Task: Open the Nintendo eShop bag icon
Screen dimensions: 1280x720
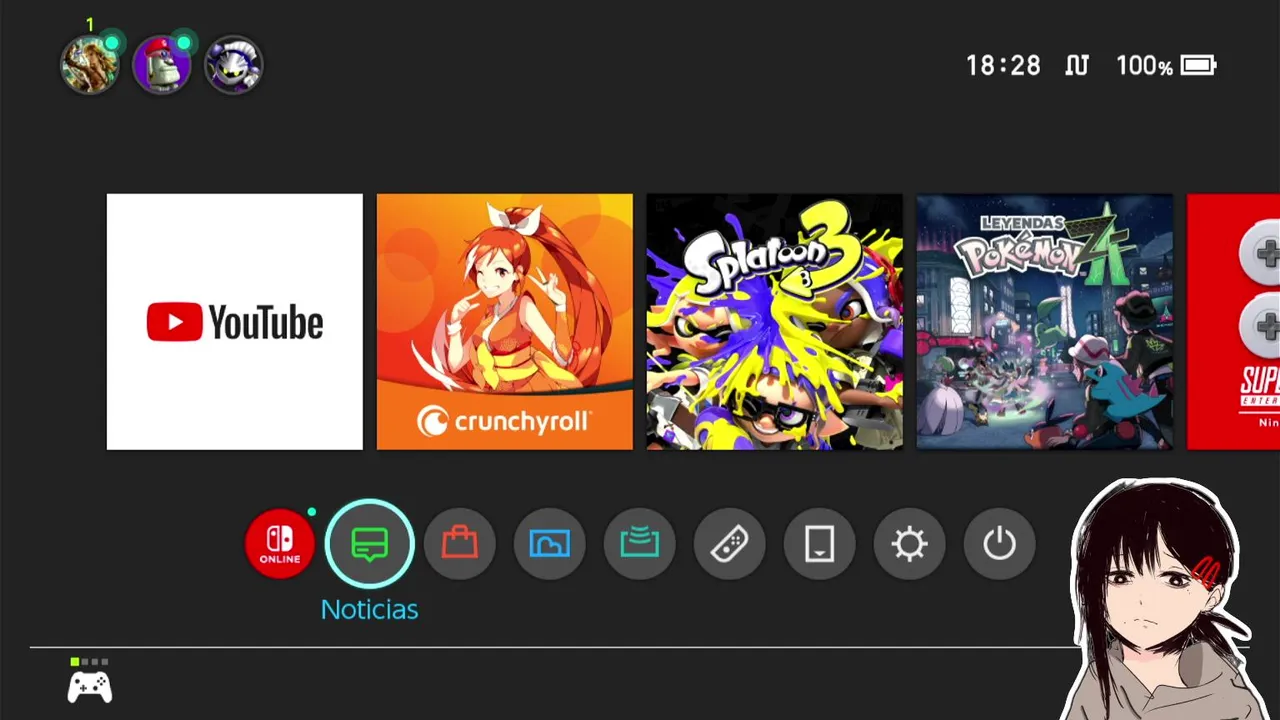Action: tap(460, 544)
